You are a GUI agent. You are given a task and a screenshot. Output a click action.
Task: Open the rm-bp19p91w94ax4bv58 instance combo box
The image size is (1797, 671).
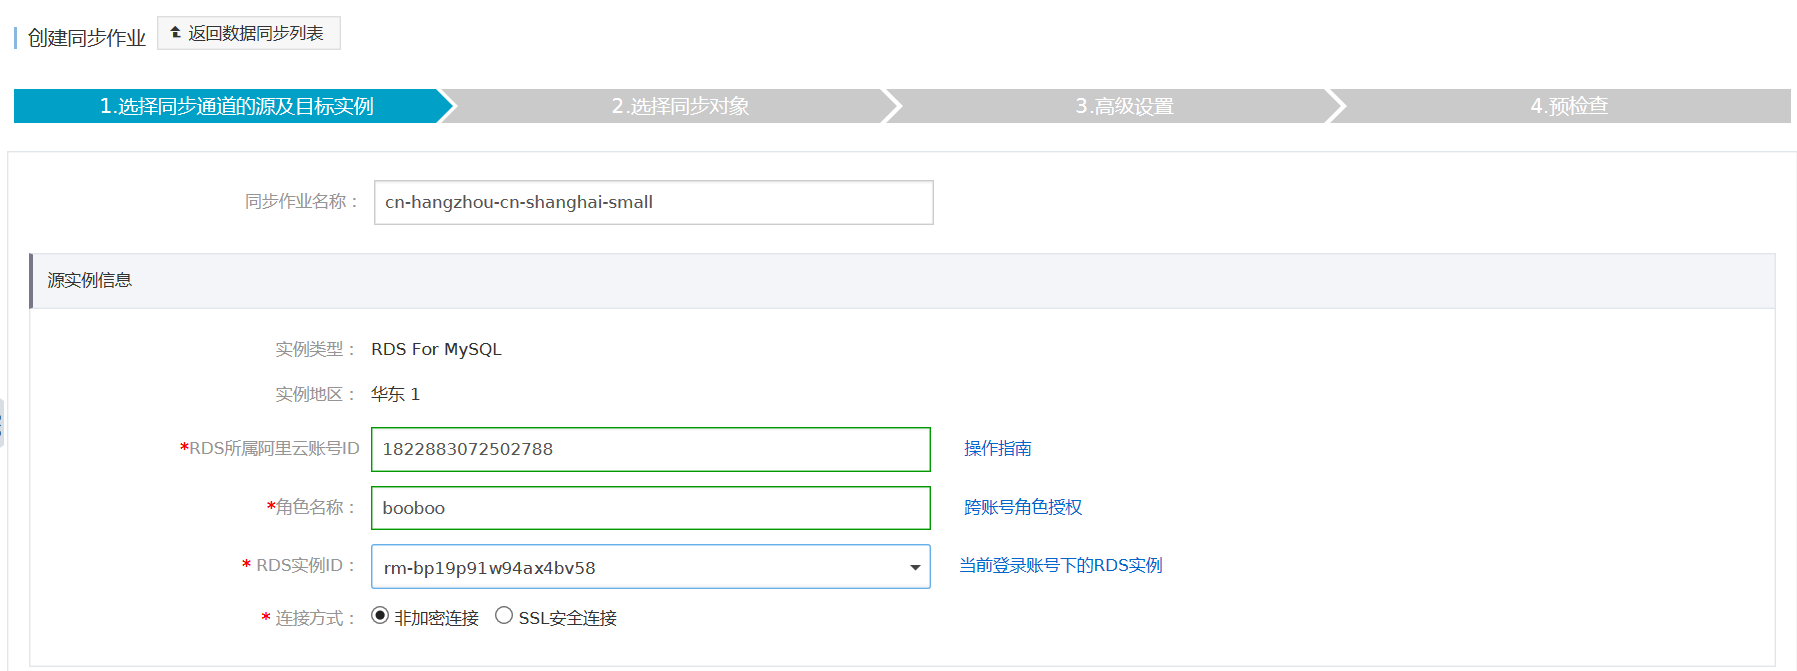coord(640,567)
